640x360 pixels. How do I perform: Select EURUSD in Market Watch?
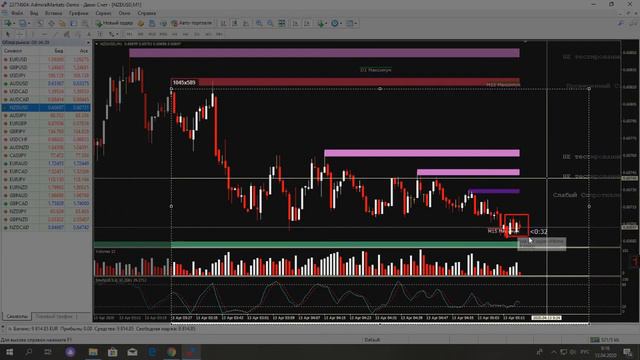[46, 59]
